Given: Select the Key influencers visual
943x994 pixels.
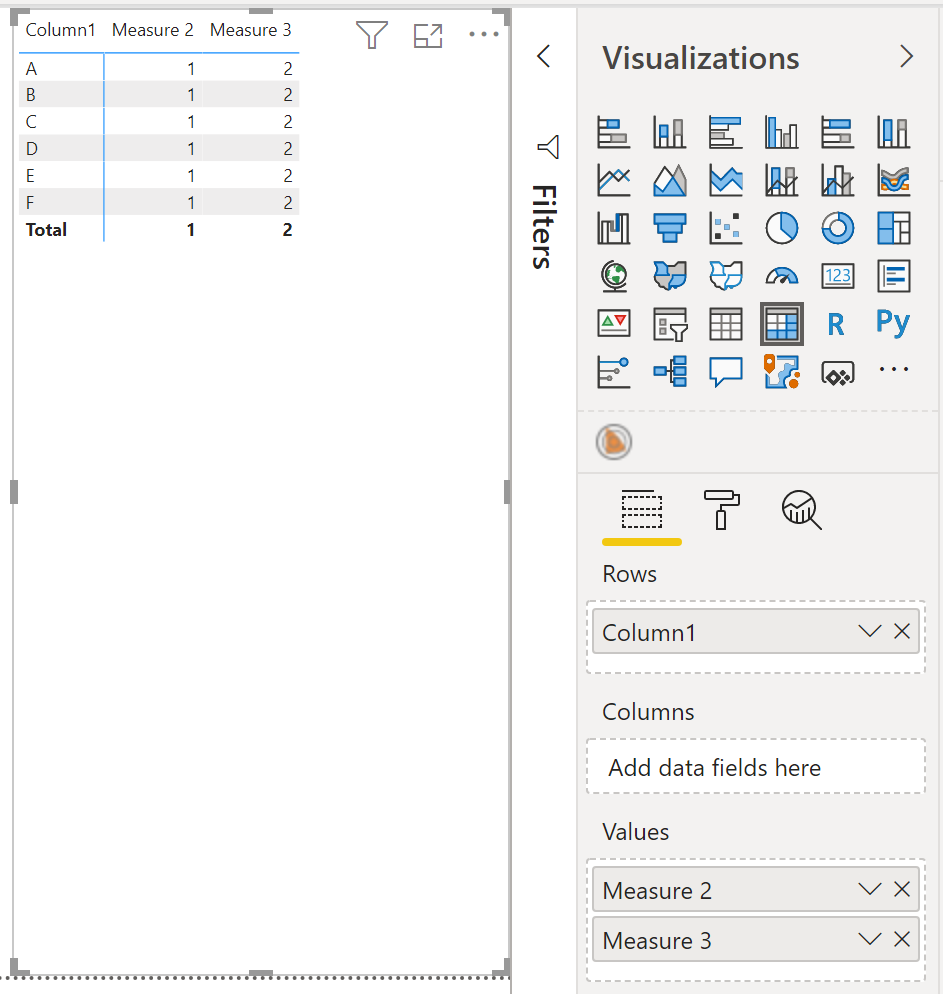Looking at the screenshot, I should click(613, 371).
